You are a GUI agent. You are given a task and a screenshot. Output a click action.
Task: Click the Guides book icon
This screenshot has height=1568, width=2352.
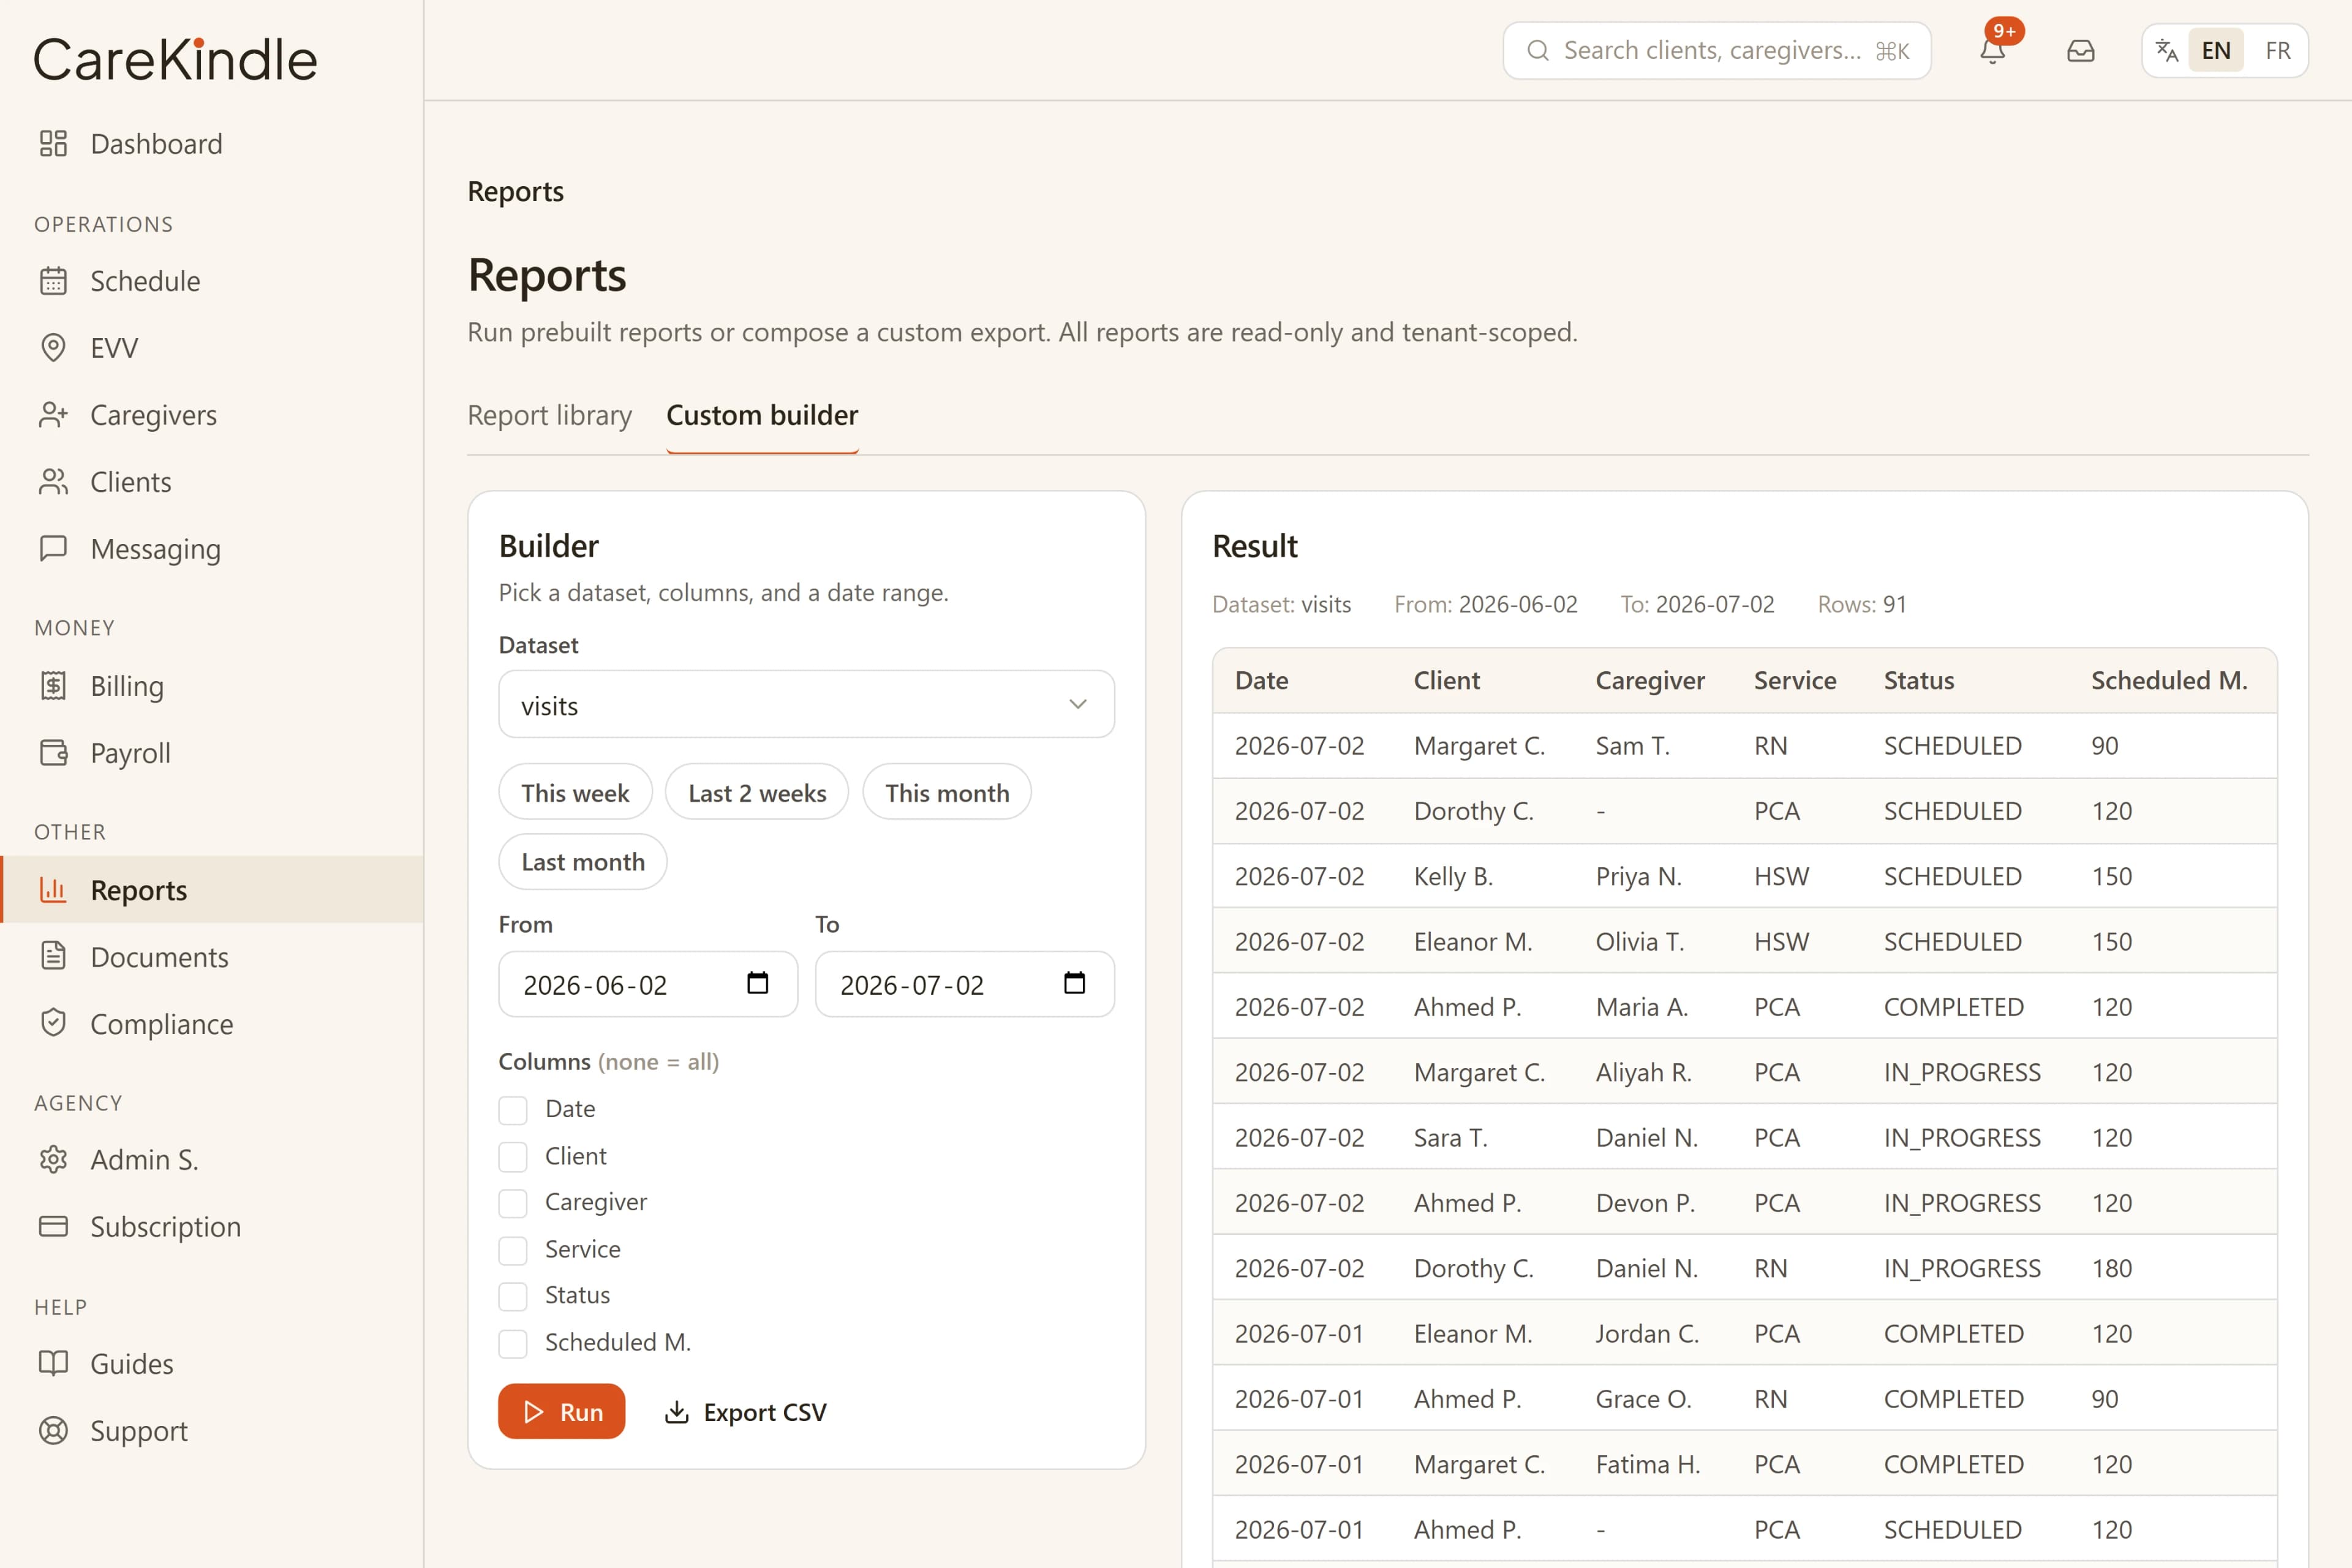pyautogui.click(x=53, y=1363)
